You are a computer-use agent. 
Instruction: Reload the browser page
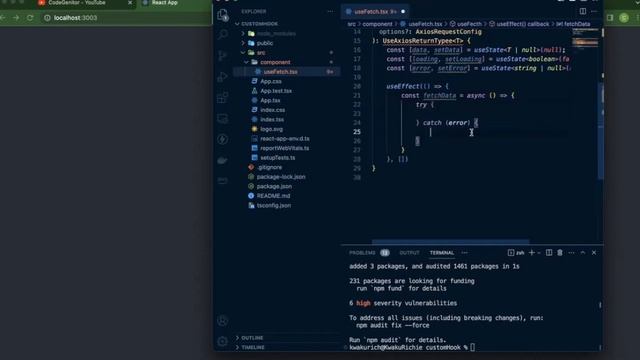pyautogui.click(x=30, y=18)
